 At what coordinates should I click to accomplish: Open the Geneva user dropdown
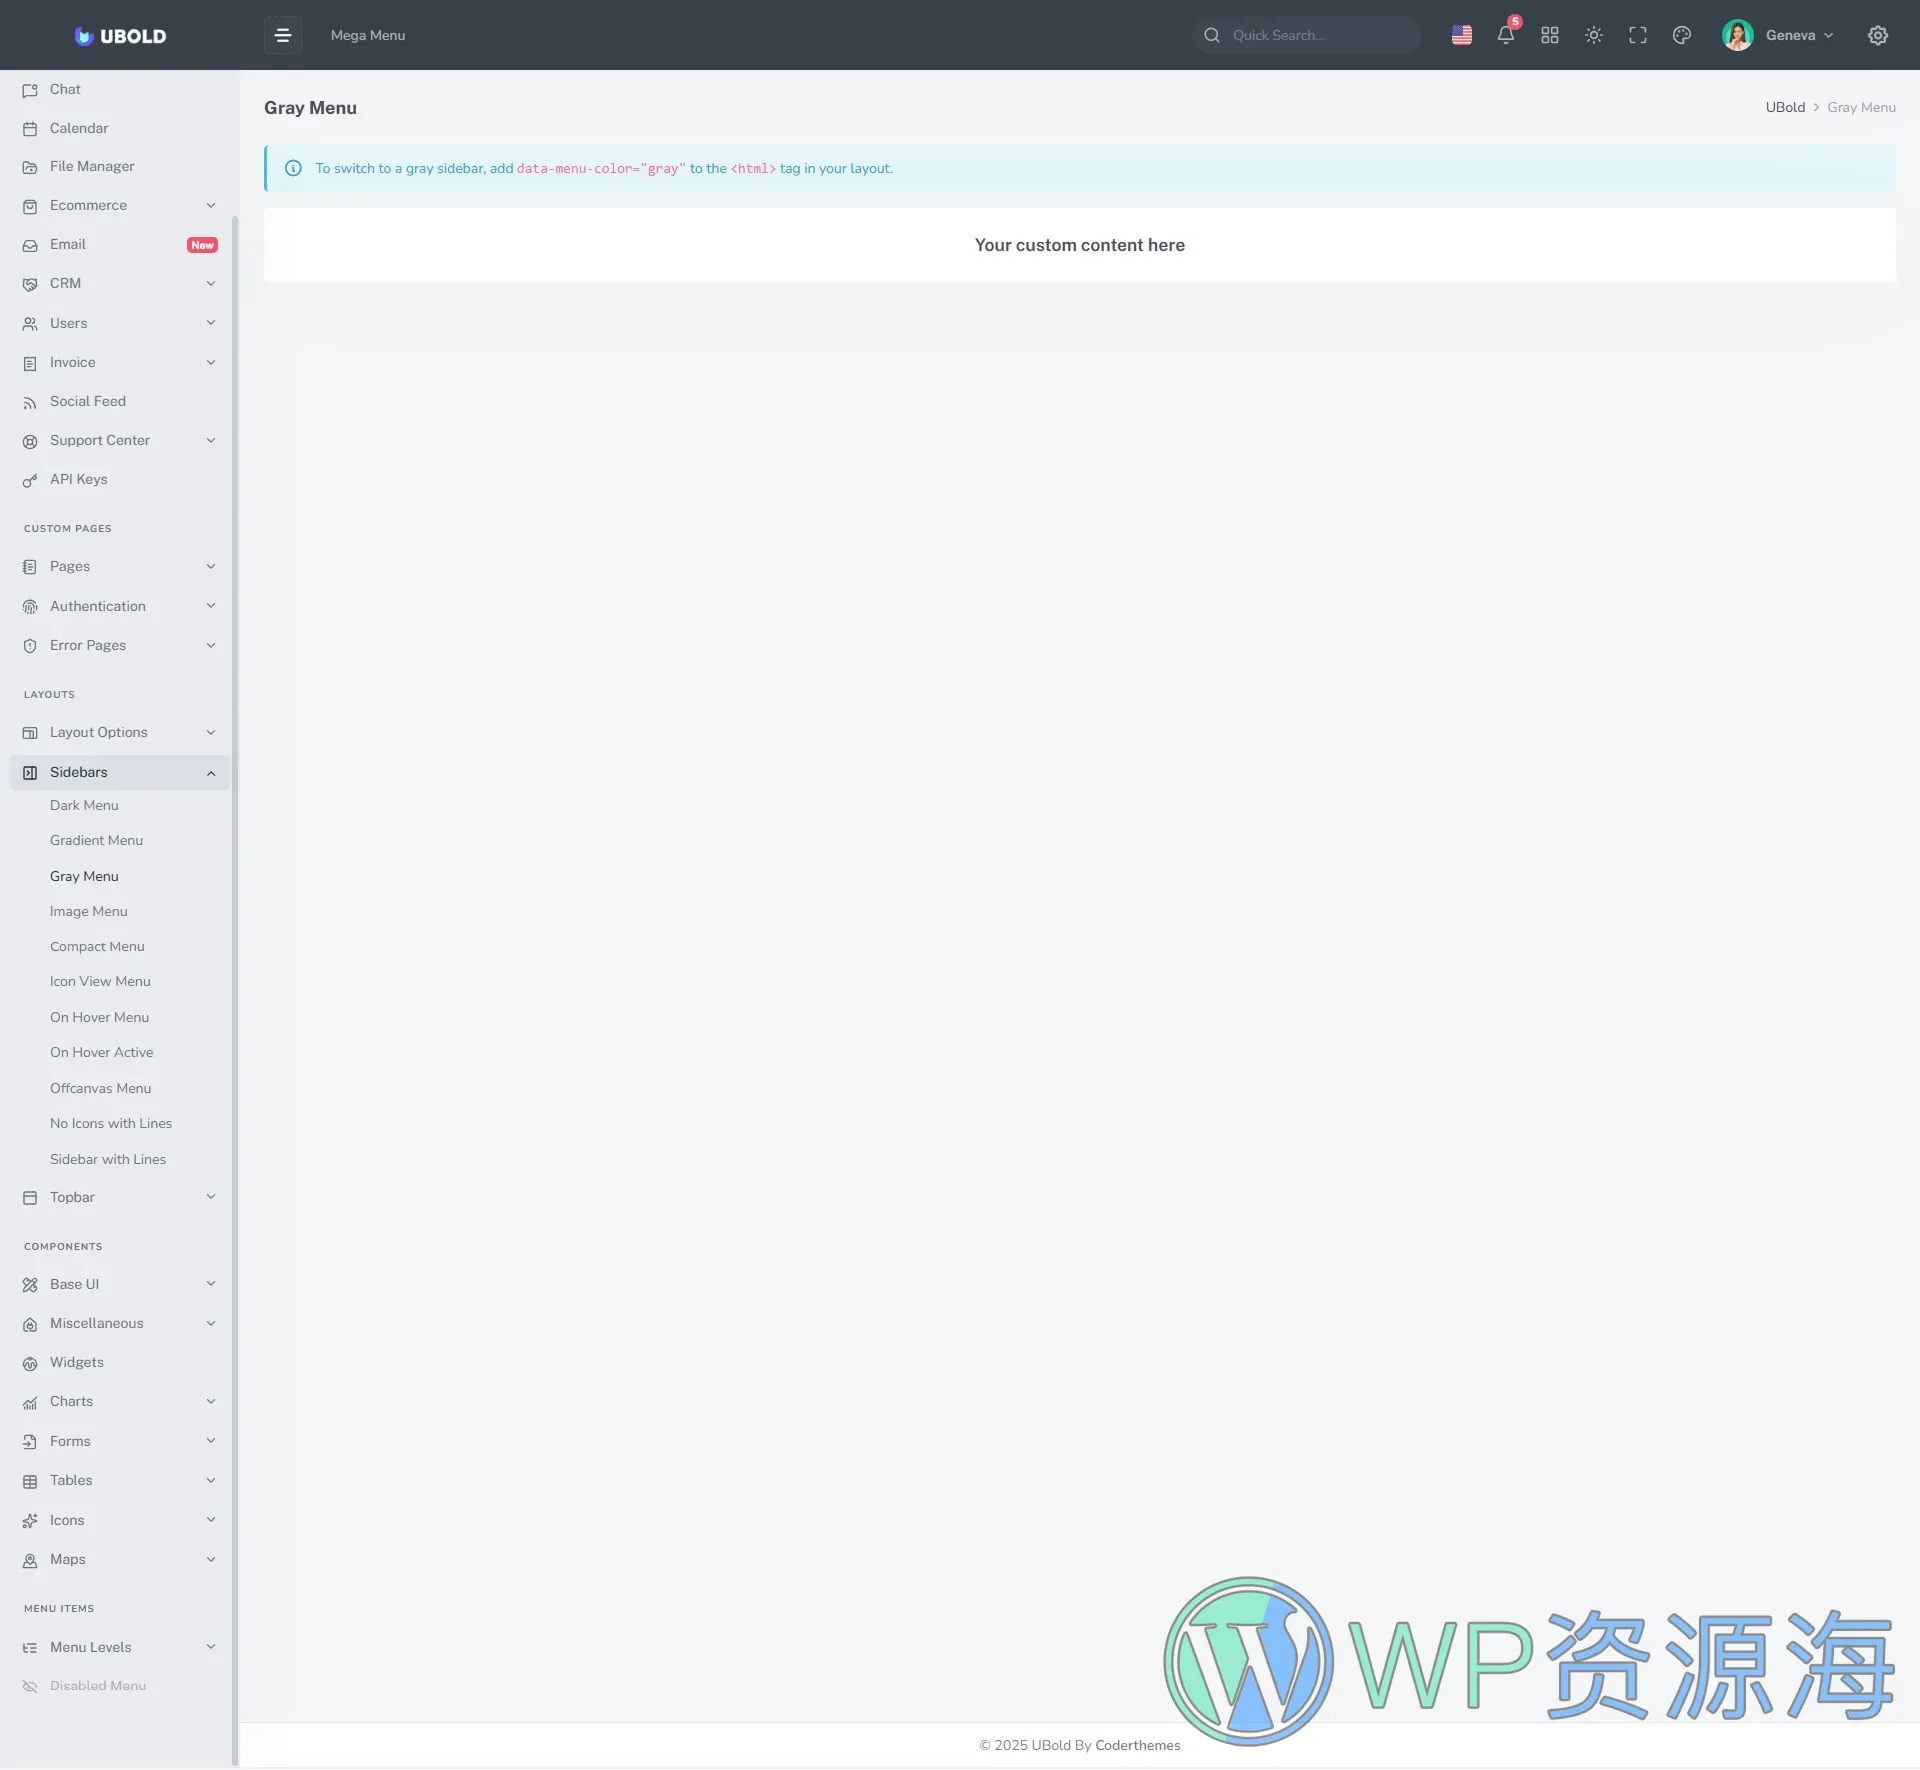1778,35
